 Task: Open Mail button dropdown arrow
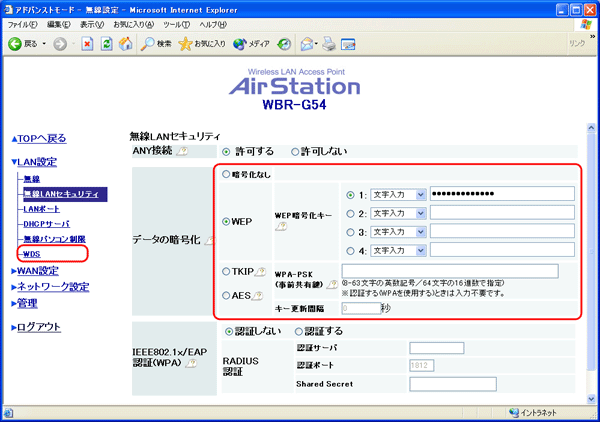point(316,44)
